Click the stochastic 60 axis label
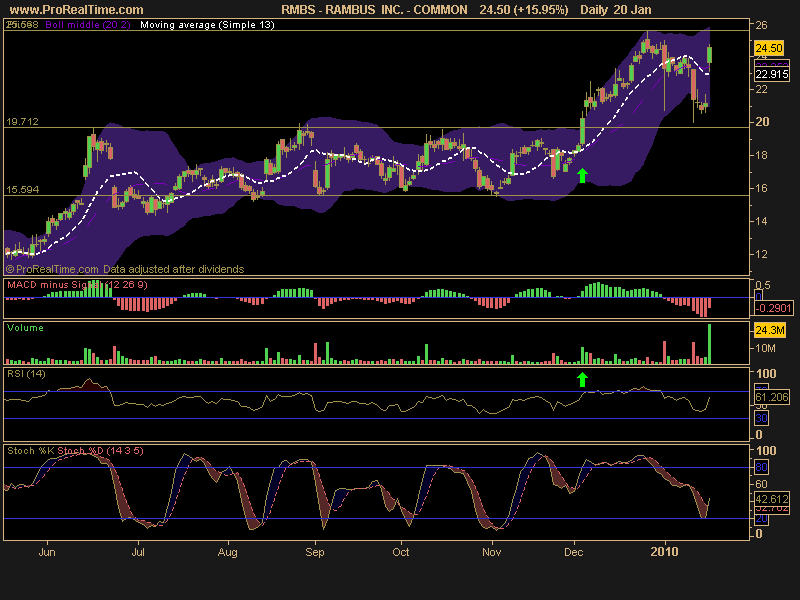This screenshot has width=800, height=600. tap(761, 484)
